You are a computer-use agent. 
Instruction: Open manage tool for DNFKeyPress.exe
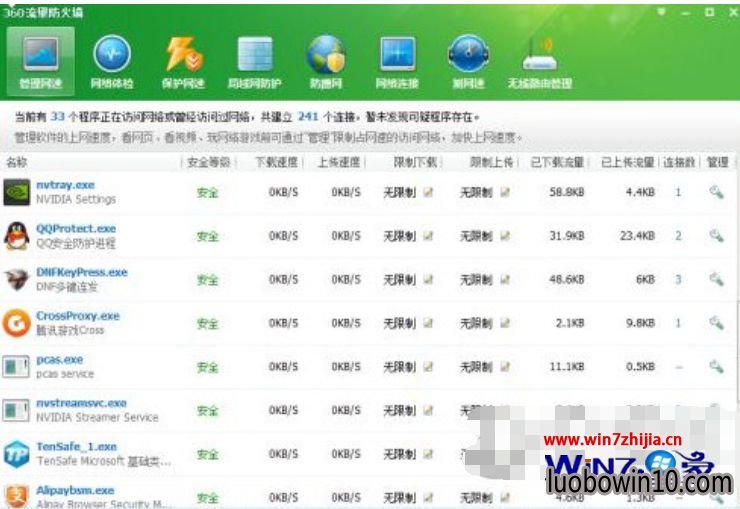pos(716,279)
